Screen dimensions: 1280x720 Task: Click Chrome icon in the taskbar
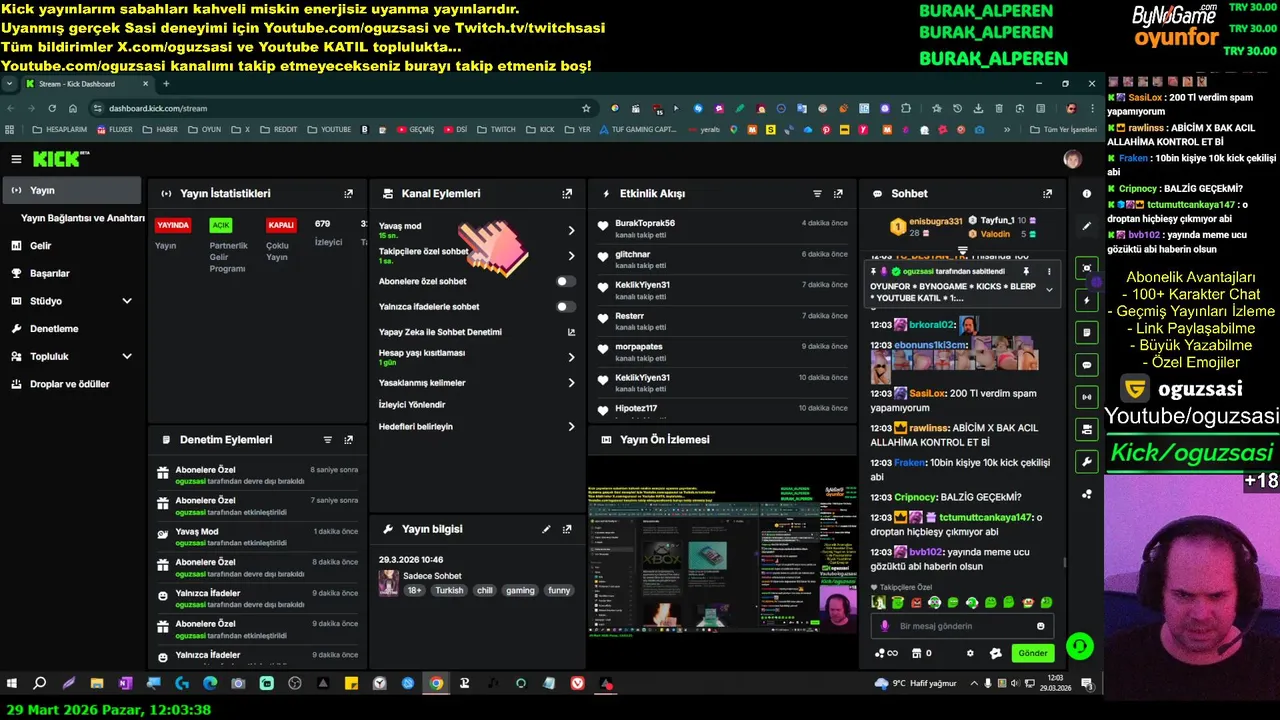click(x=436, y=683)
